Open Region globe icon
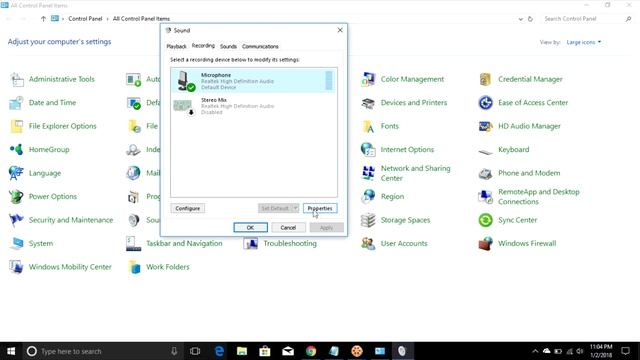The image size is (640, 360). click(368, 196)
